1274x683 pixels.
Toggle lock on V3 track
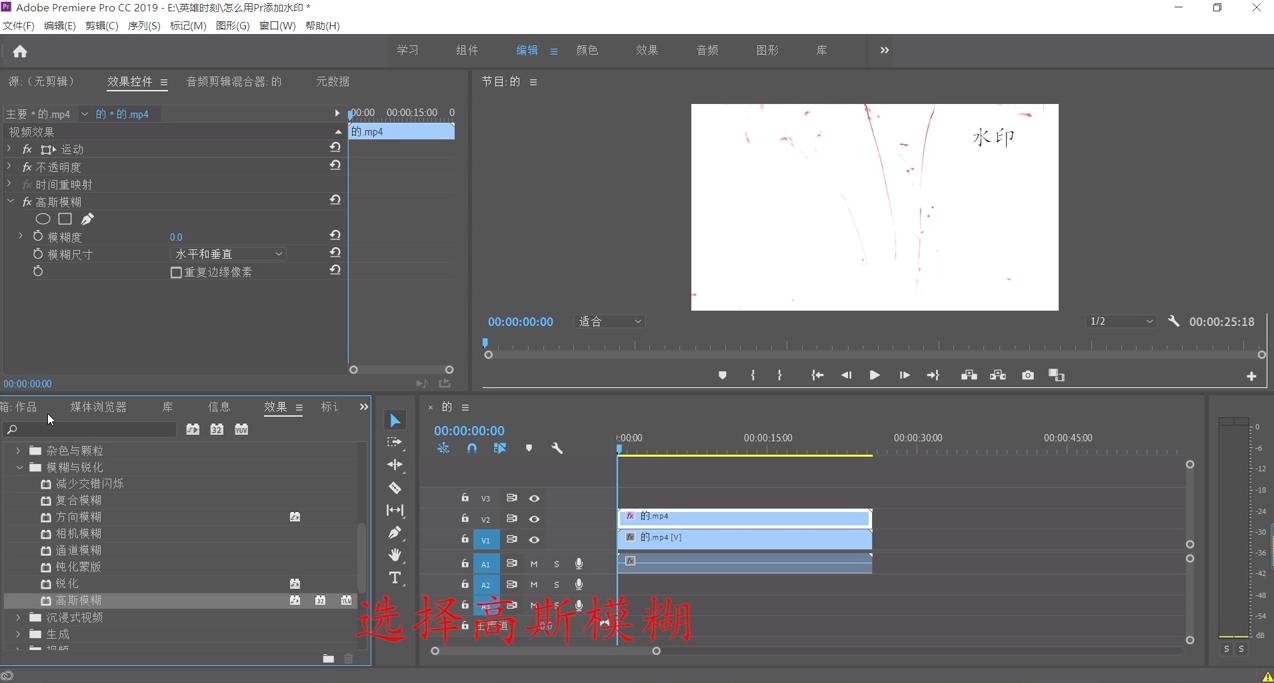point(465,498)
